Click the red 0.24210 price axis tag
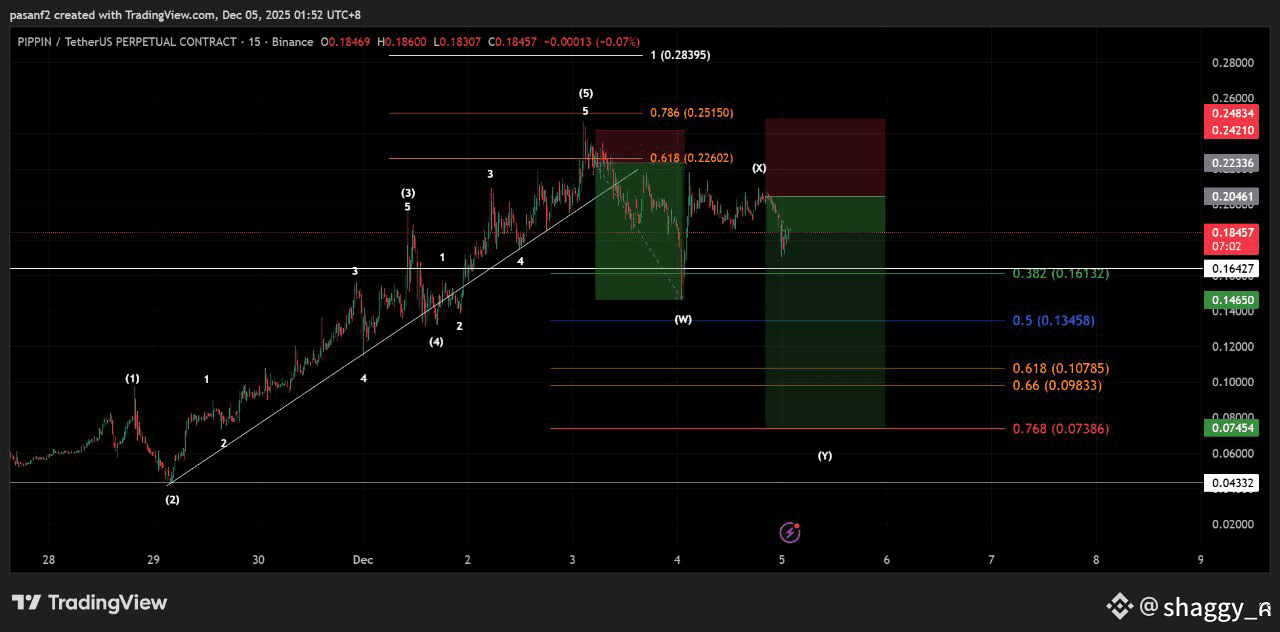Image resolution: width=1280 pixels, height=632 pixels. pos(1233,130)
